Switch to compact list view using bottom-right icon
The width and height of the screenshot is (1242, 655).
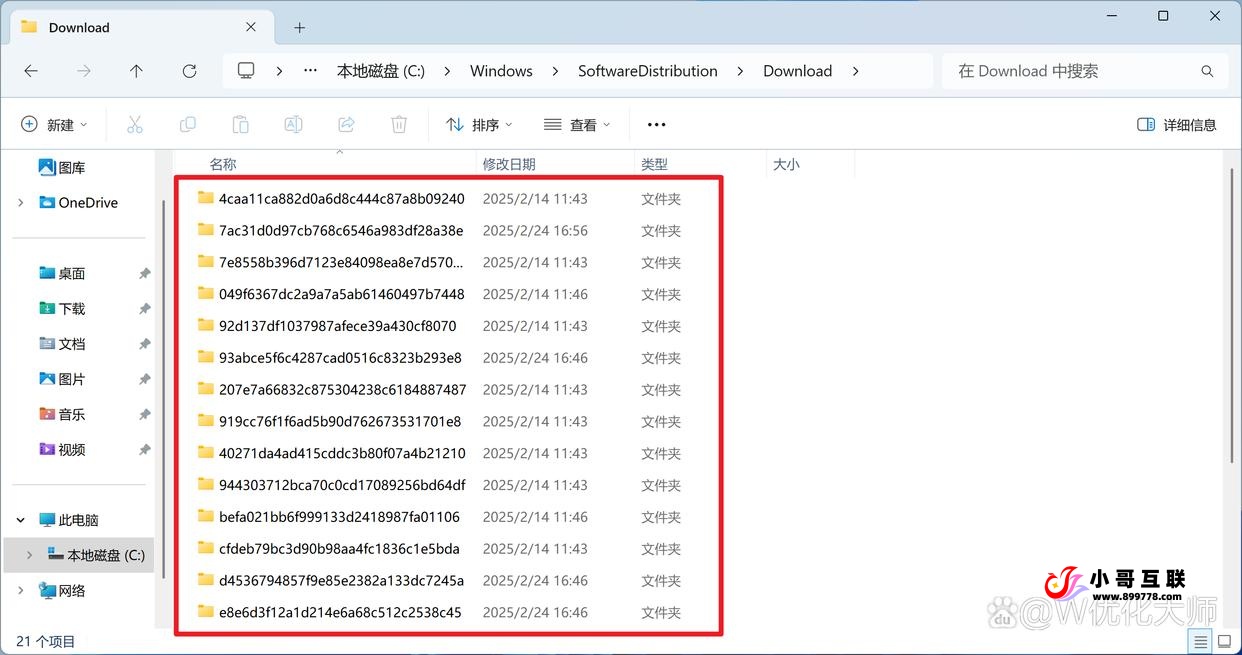pyautogui.click(x=1200, y=641)
